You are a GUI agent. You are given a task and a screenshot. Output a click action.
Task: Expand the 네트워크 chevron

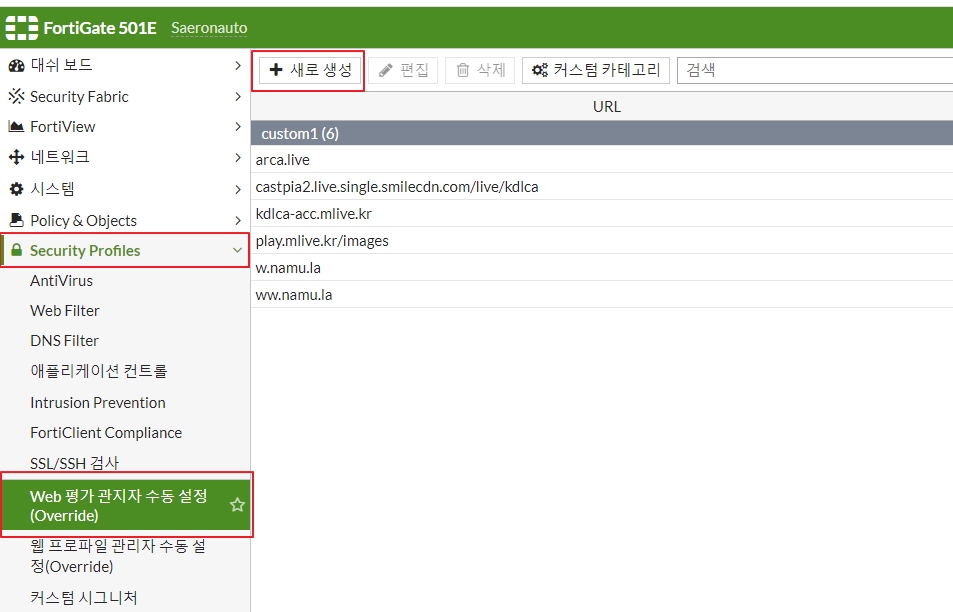[238, 157]
